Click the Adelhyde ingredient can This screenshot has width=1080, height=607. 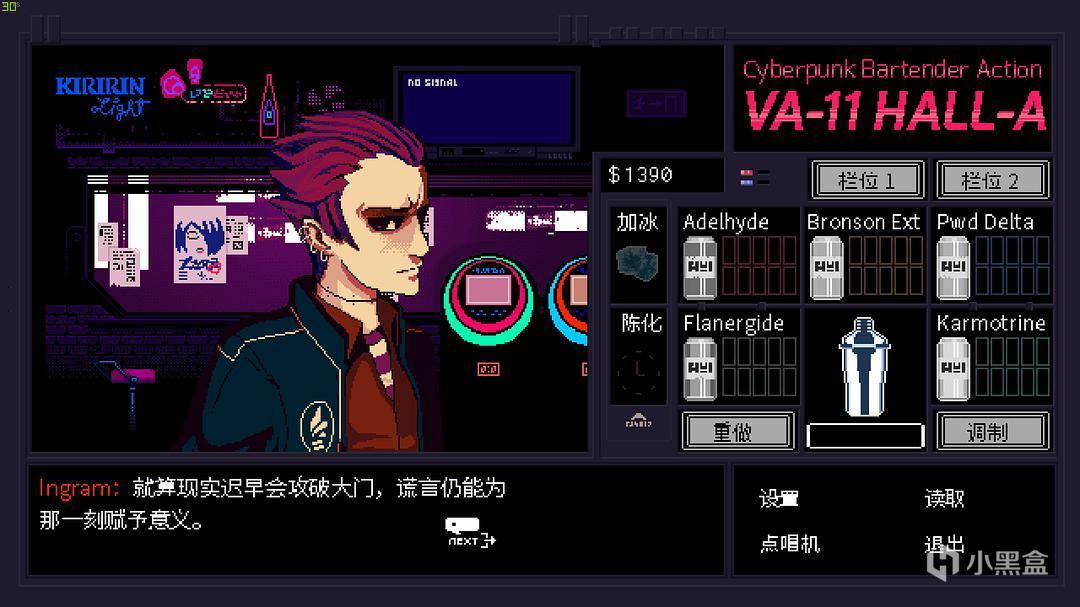(x=700, y=268)
